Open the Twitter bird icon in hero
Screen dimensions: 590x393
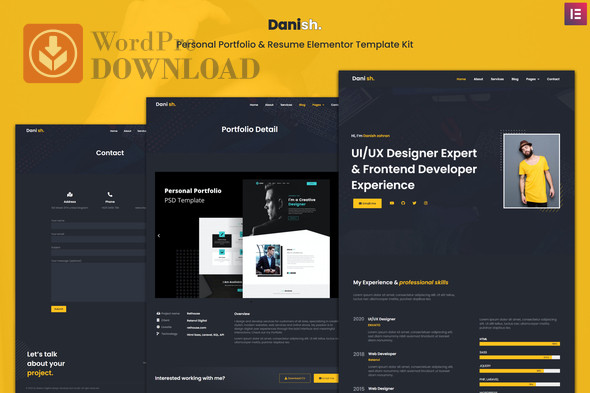click(414, 203)
